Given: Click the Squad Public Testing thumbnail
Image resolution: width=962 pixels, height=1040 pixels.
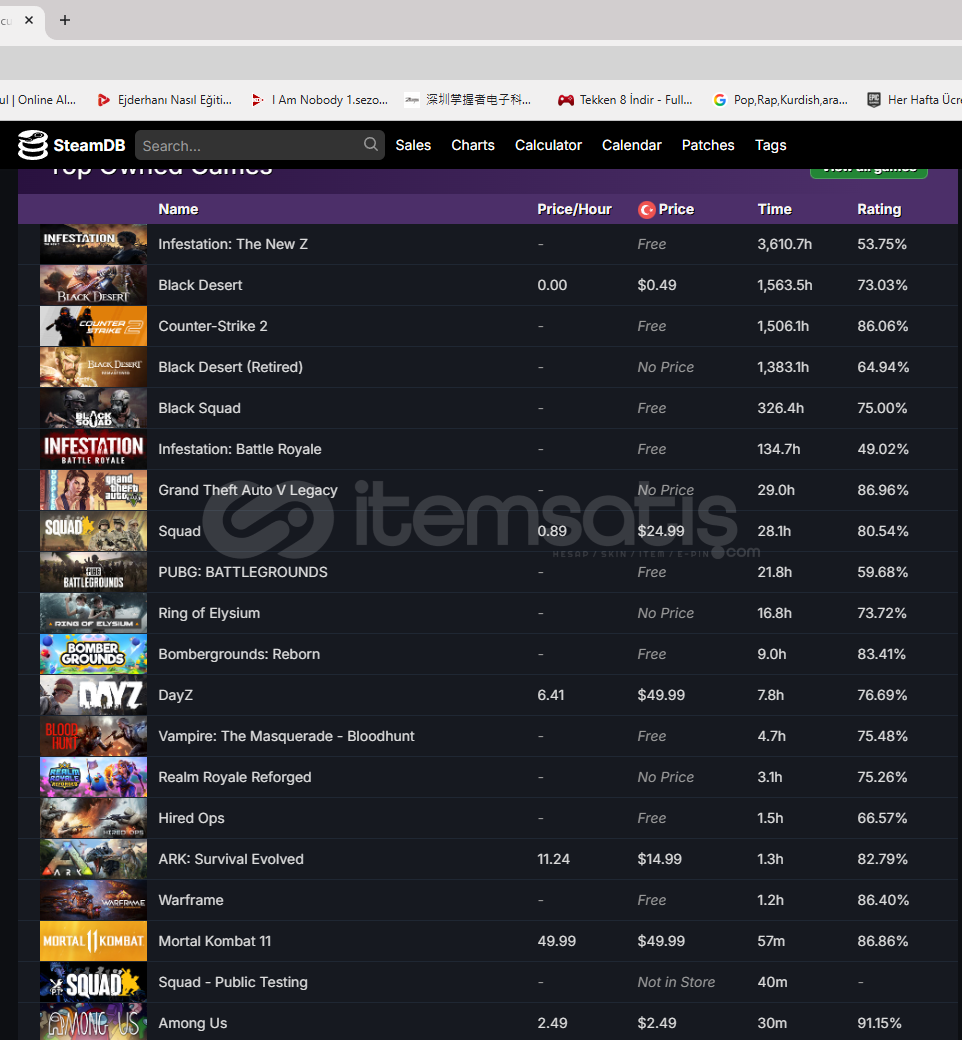Looking at the screenshot, I should pyautogui.click(x=94, y=982).
